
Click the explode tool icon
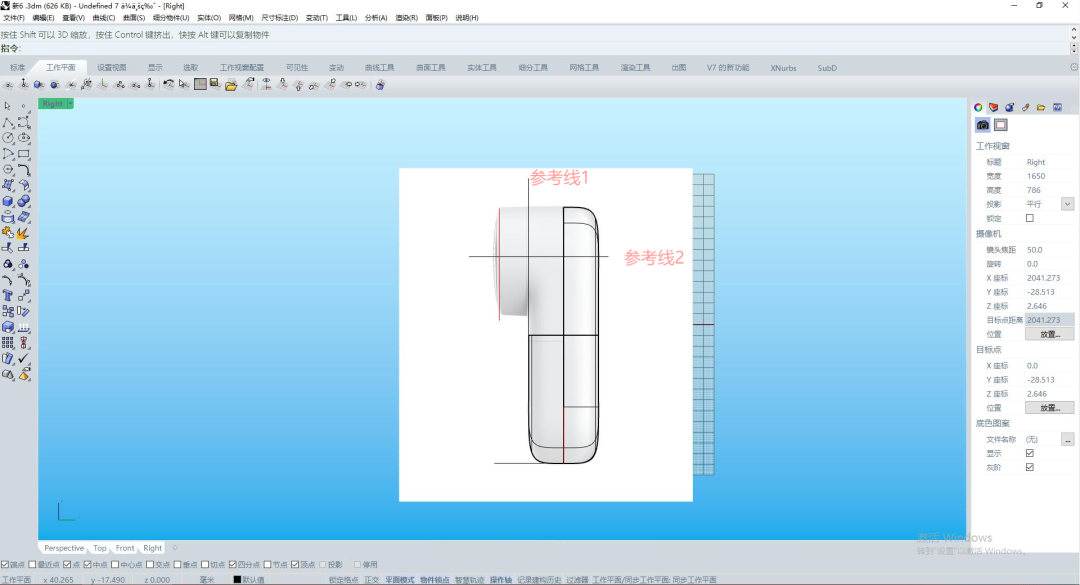24,232
